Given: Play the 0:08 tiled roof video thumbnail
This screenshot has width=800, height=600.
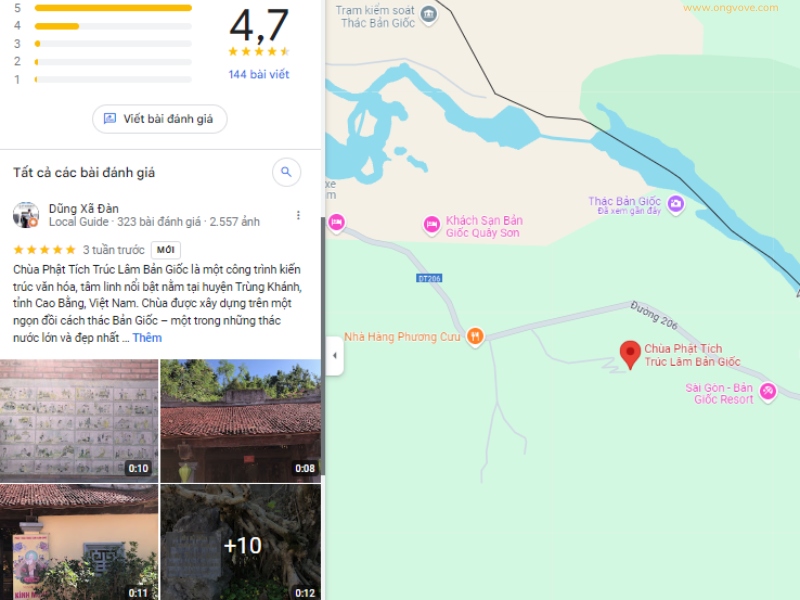Looking at the screenshot, I should pyautogui.click(x=241, y=421).
